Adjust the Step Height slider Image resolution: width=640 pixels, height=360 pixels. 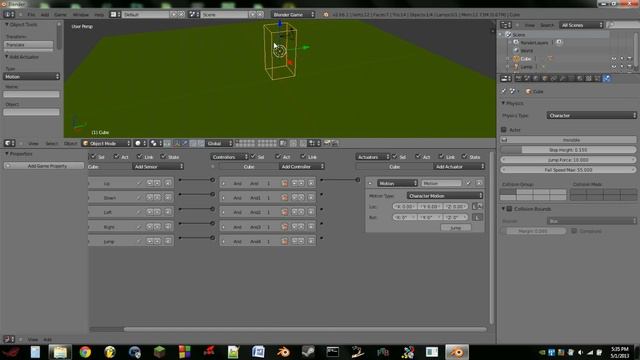click(x=569, y=150)
